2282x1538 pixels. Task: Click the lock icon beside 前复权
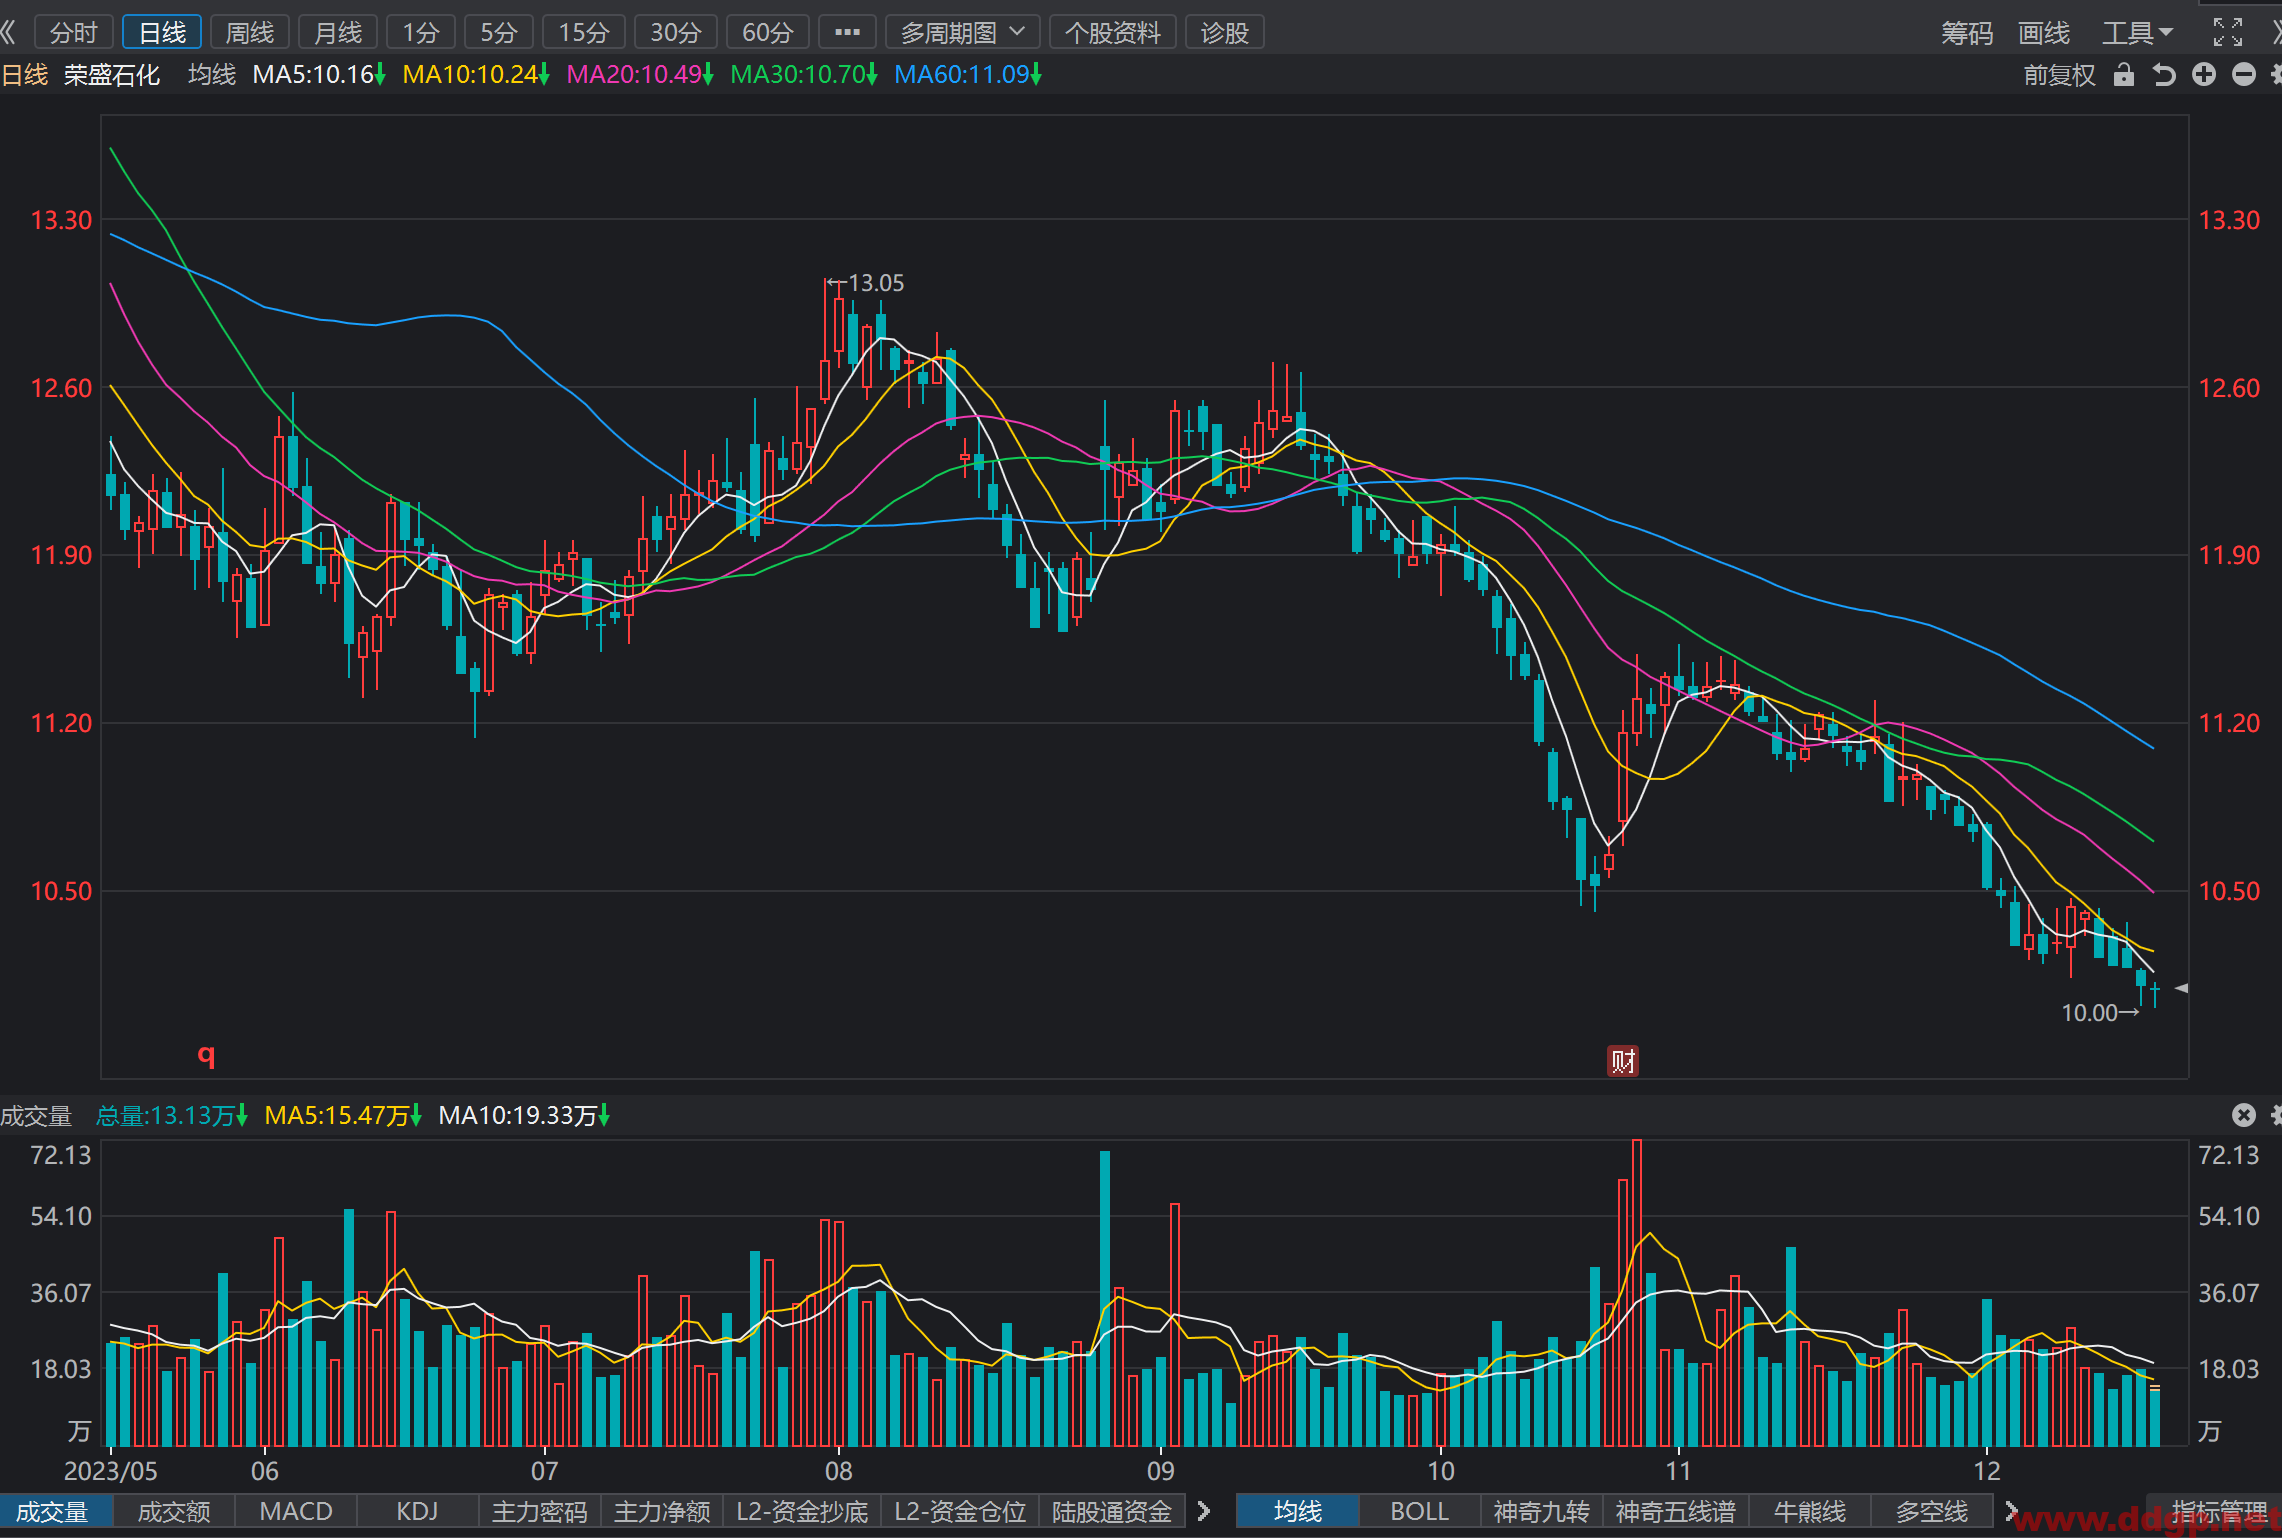point(2124,75)
